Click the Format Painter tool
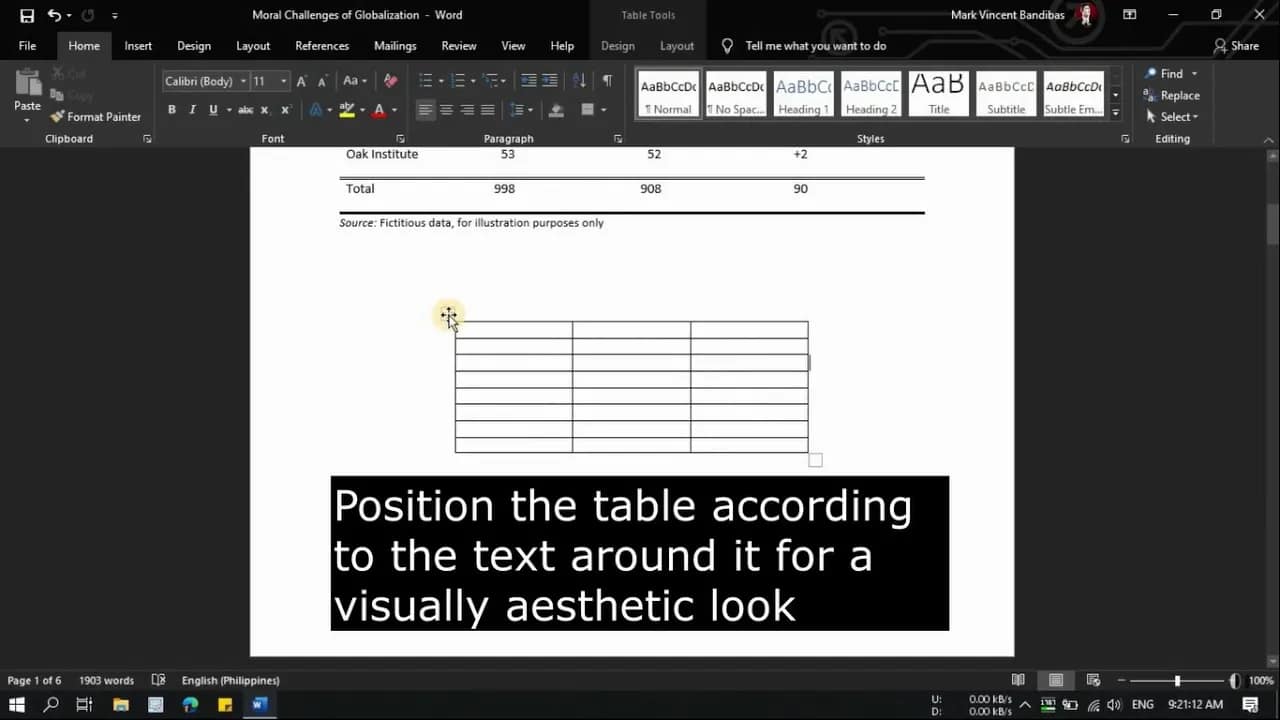Image resolution: width=1280 pixels, height=720 pixels. click(x=96, y=117)
